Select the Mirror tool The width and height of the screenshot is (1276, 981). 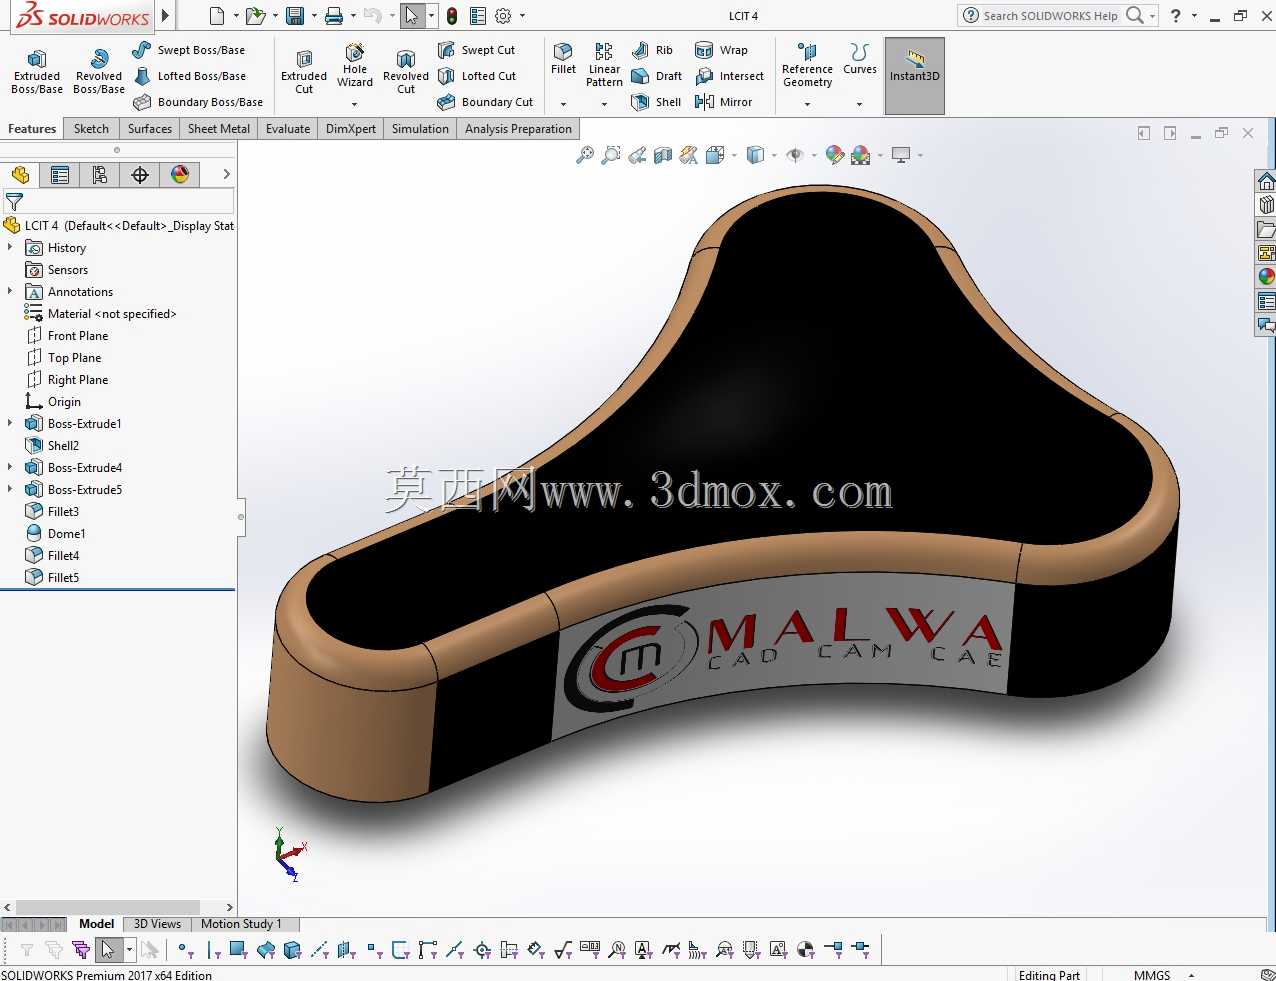pyautogui.click(x=723, y=102)
